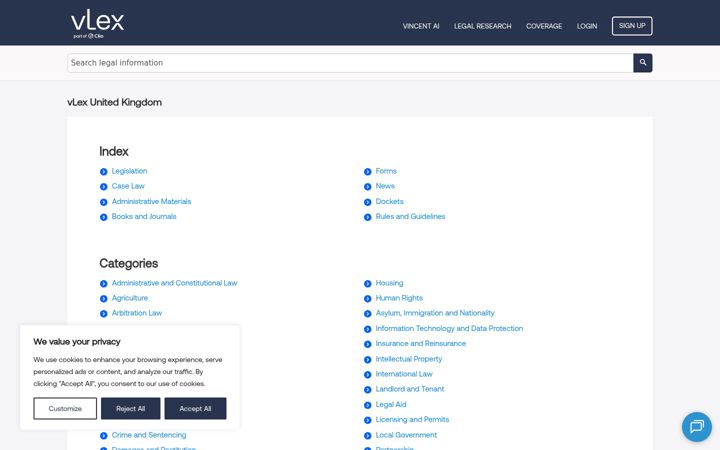
Task: Click the vLex logo
Action: pos(97,25)
